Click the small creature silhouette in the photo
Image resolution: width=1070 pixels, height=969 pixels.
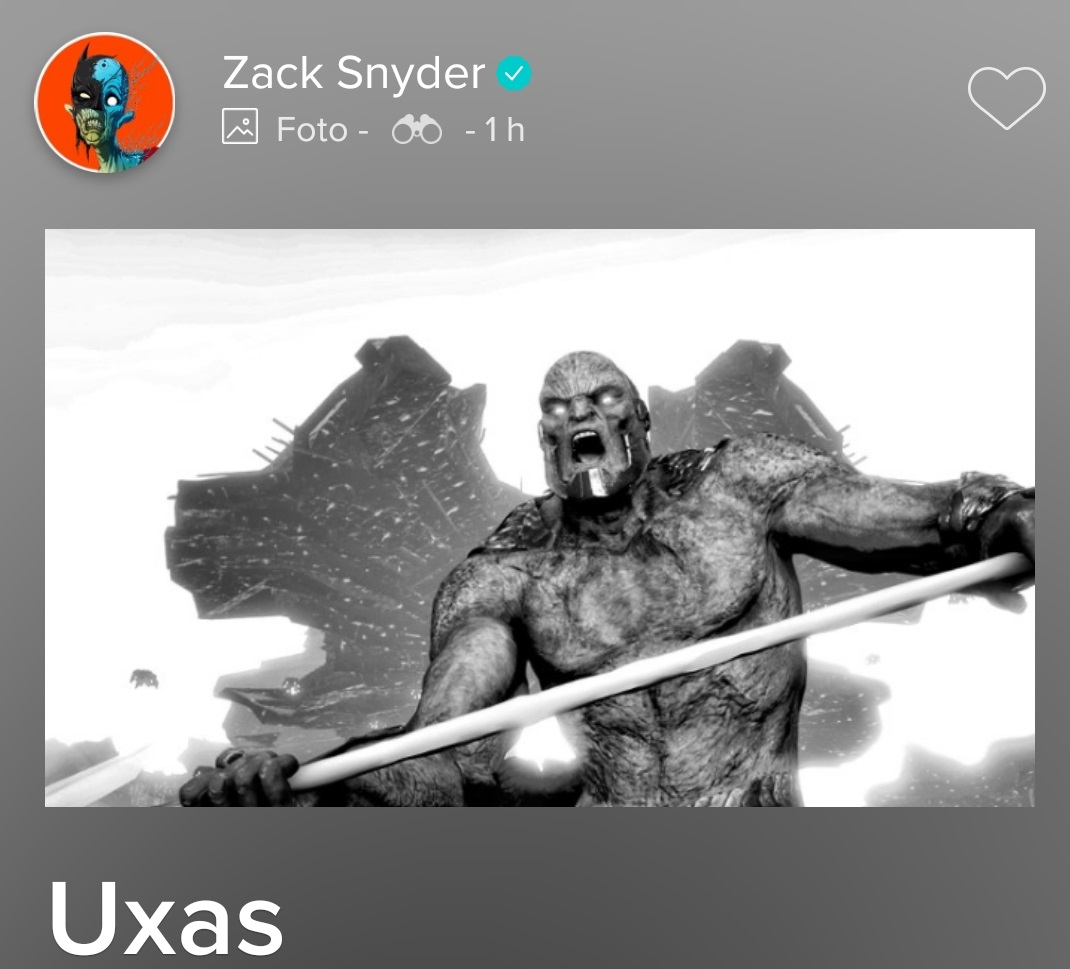(x=144, y=679)
